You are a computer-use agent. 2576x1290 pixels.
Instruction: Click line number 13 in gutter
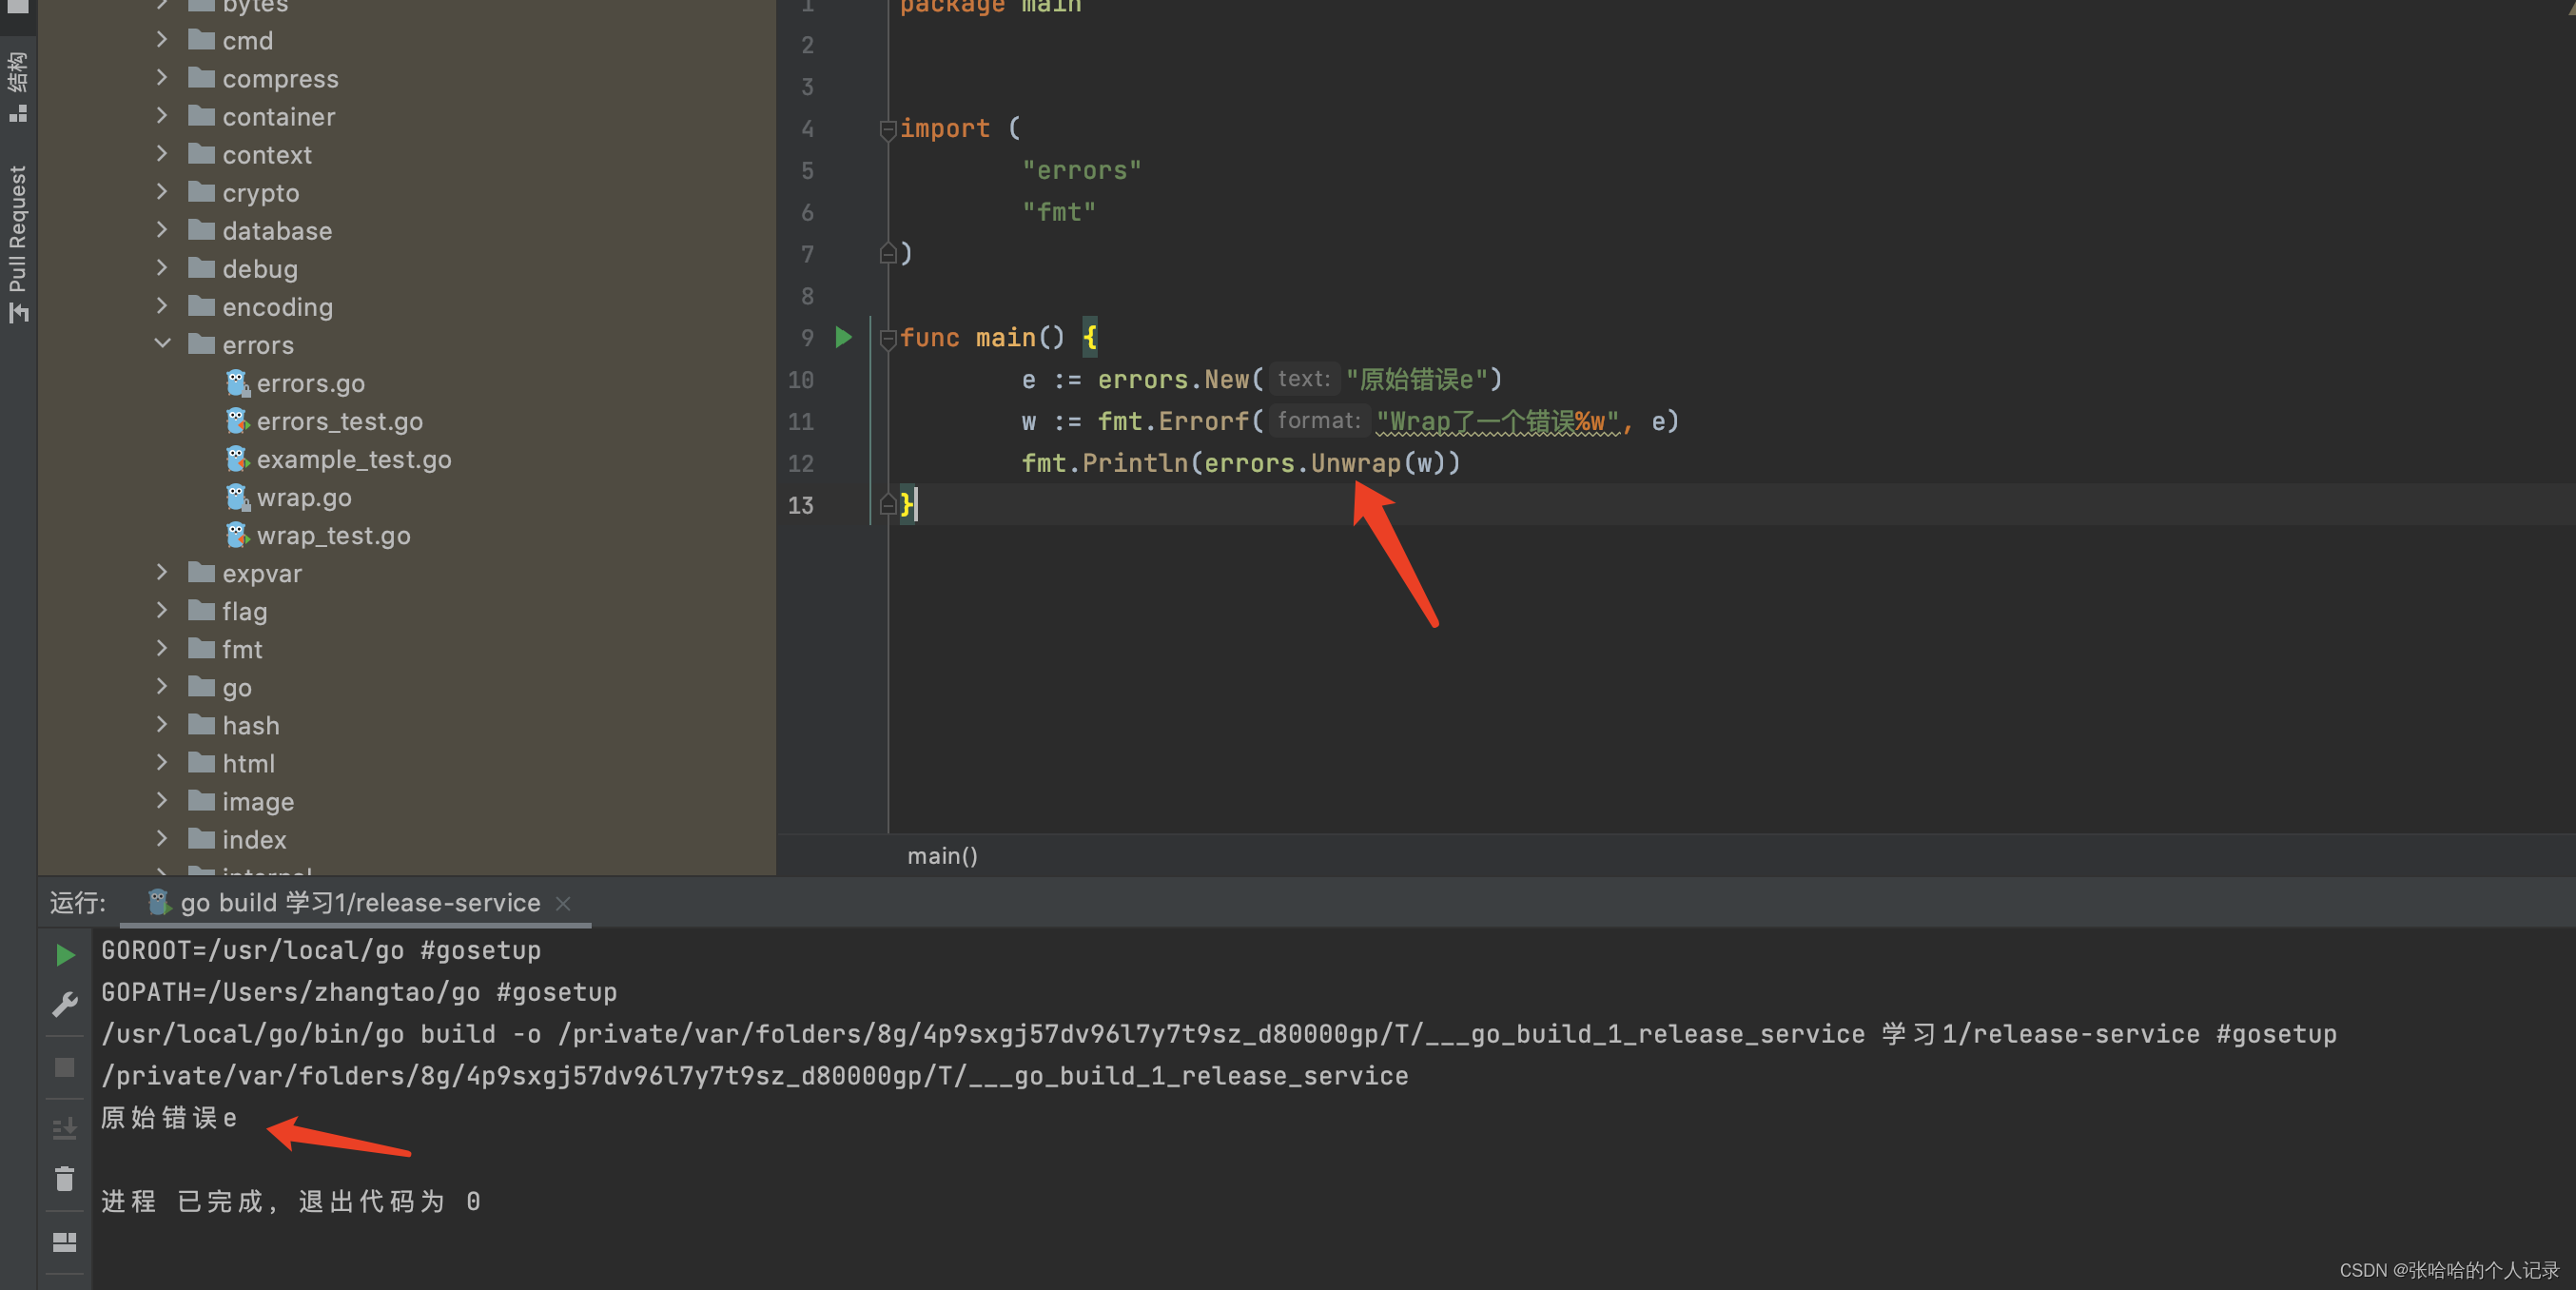pyautogui.click(x=801, y=505)
